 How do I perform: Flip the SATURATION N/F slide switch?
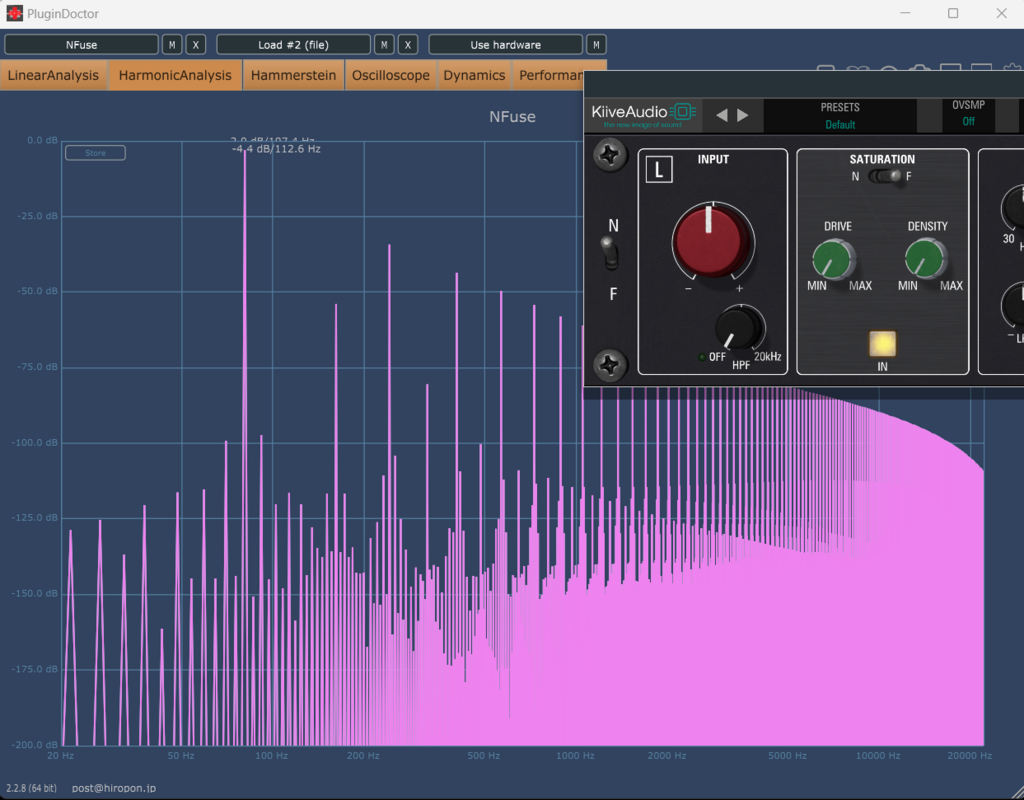point(885,176)
